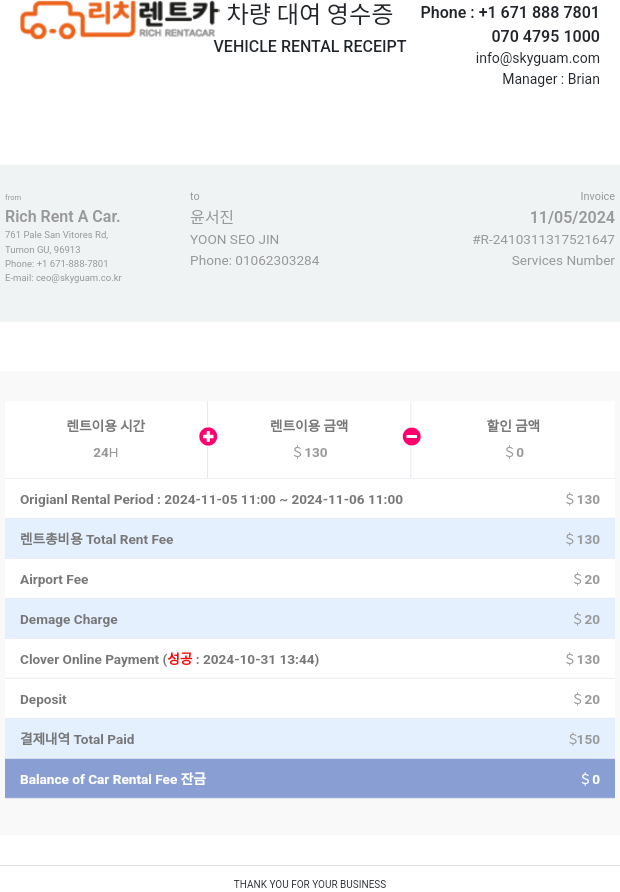Select the 070 4795 1000 phone number
620x892 pixels.
pyautogui.click(x=545, y=36)
